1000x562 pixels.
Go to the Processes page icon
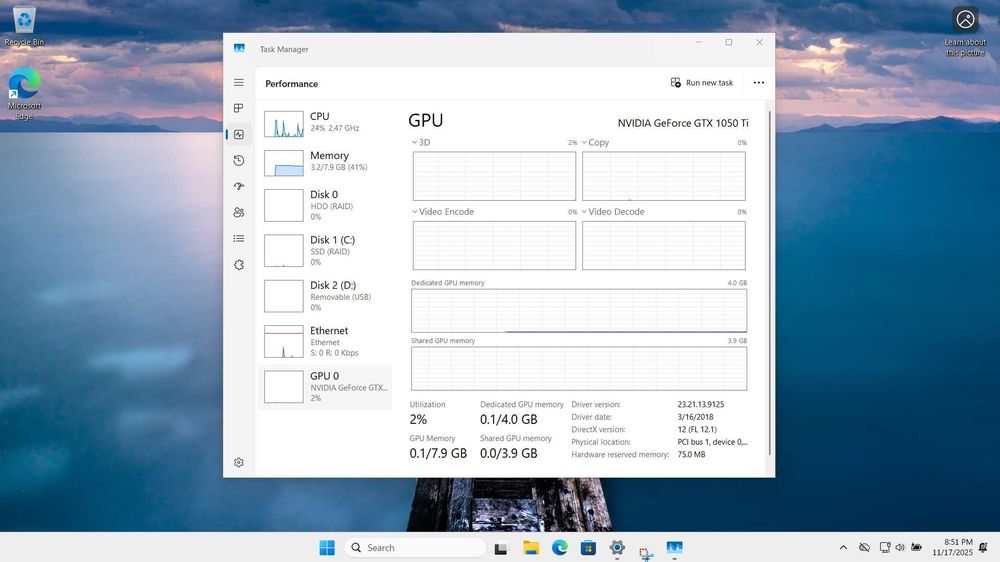[239, 108]
